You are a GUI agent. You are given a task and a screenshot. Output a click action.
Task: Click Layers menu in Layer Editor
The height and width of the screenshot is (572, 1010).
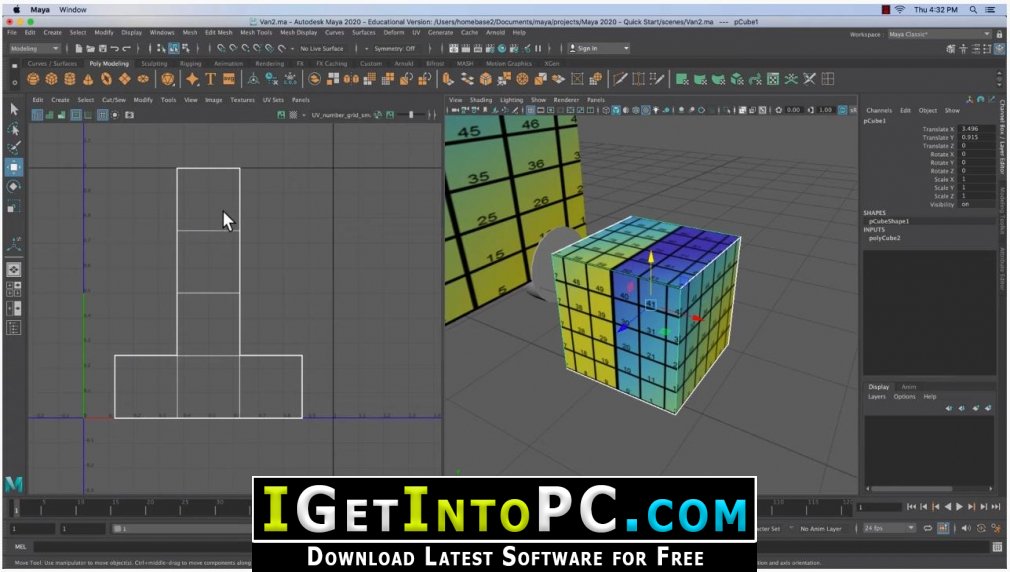877,396
